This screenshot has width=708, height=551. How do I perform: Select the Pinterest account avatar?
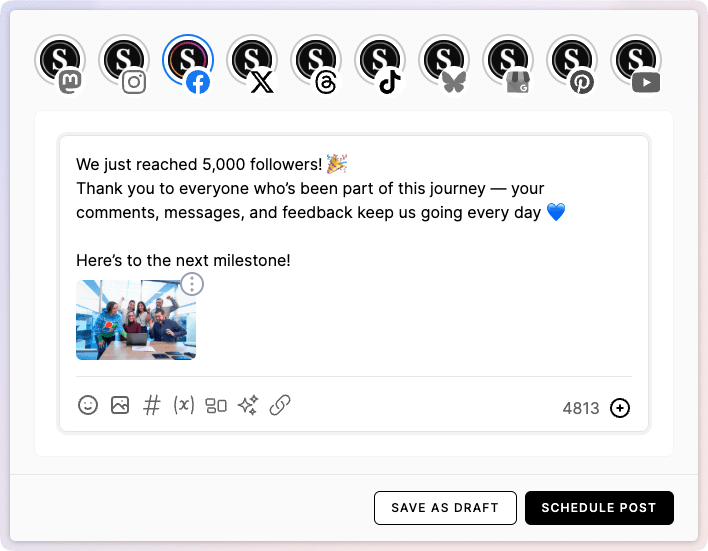[572, 61]
